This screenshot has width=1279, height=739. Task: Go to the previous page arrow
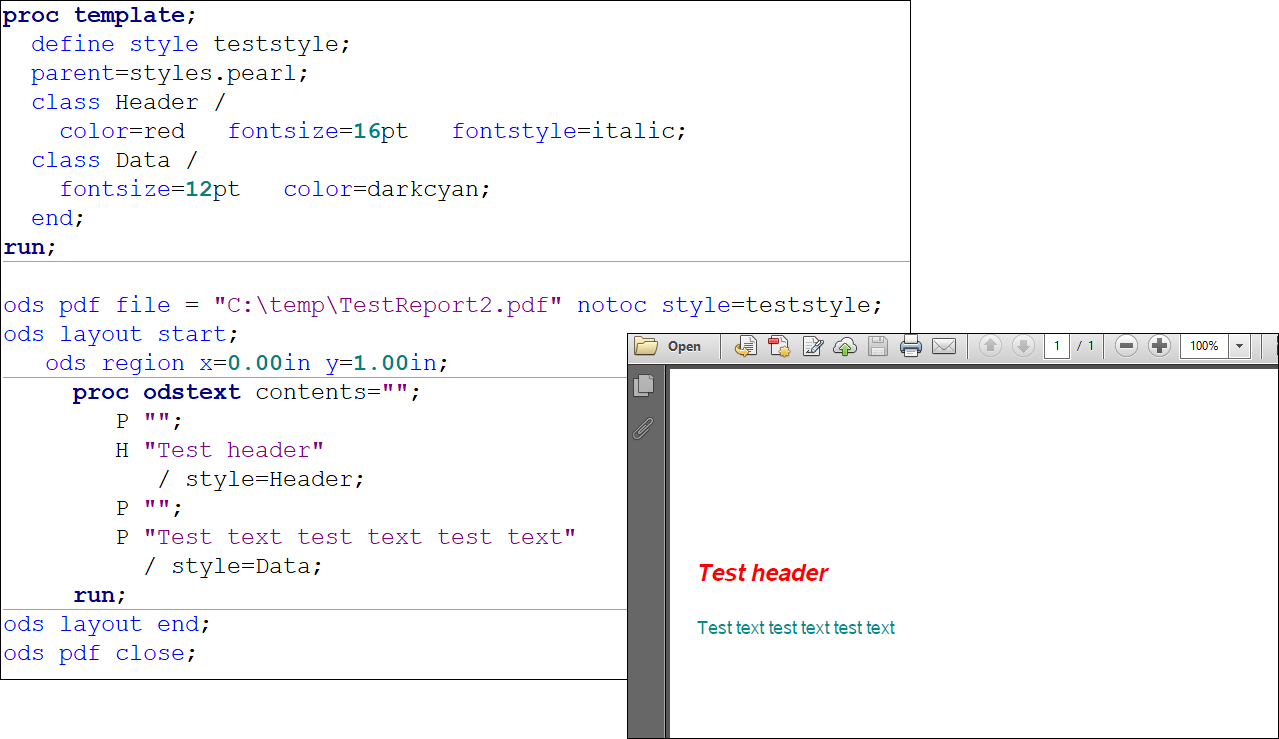coord(989,346)
